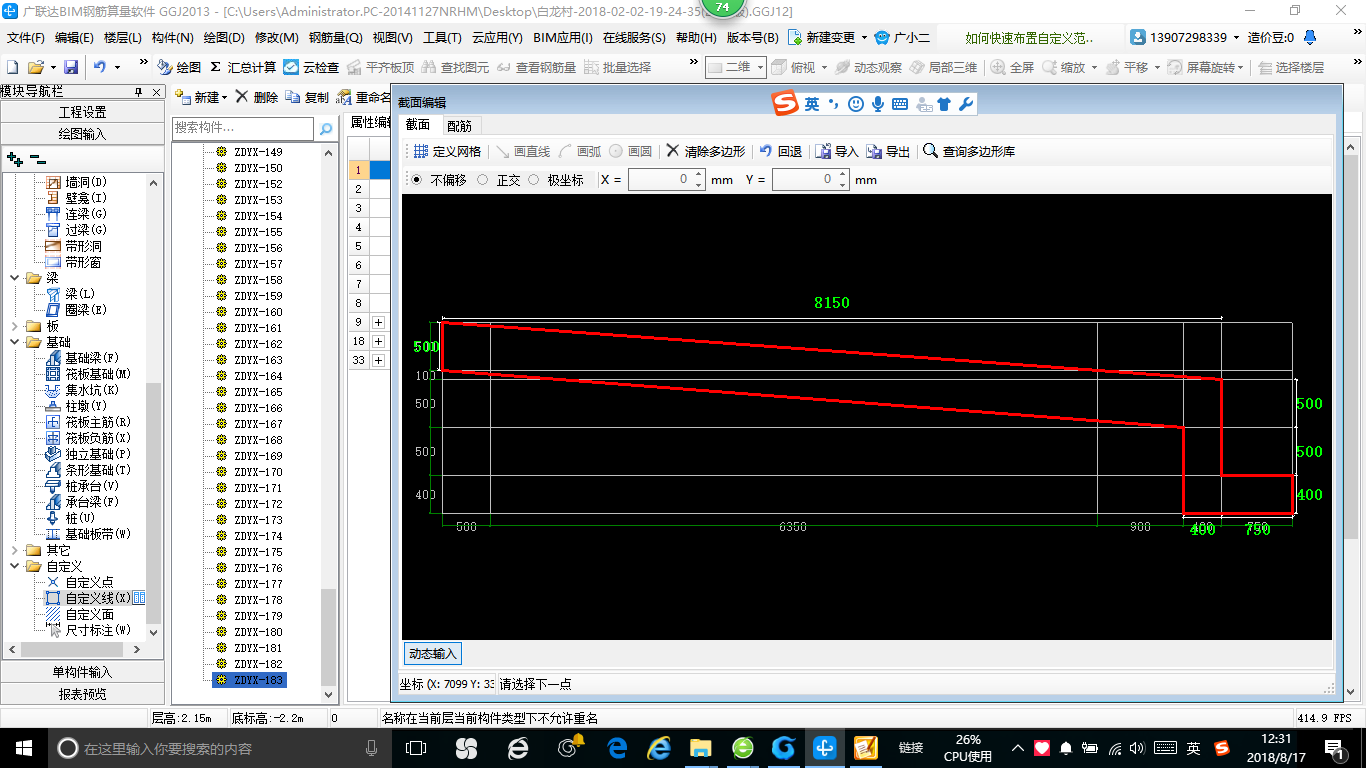The image size is (1366, 768).
Task: Open Sogou emoji smiley icon
Action: coord(856,103)
